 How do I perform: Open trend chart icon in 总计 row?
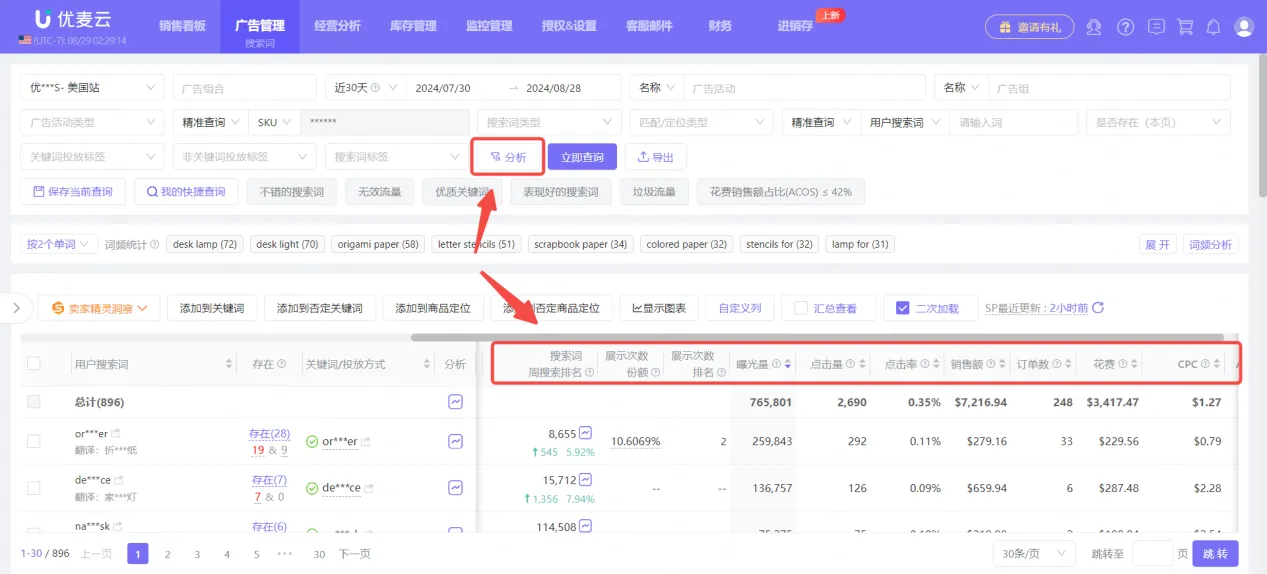click(455, 401)
